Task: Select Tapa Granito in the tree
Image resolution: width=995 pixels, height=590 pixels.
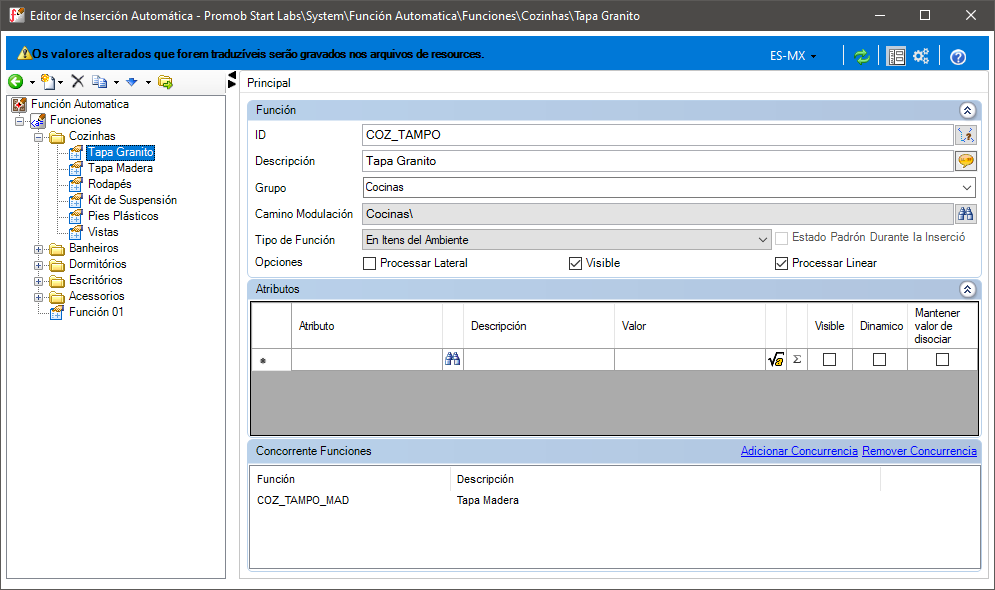Action: (121, 152)
